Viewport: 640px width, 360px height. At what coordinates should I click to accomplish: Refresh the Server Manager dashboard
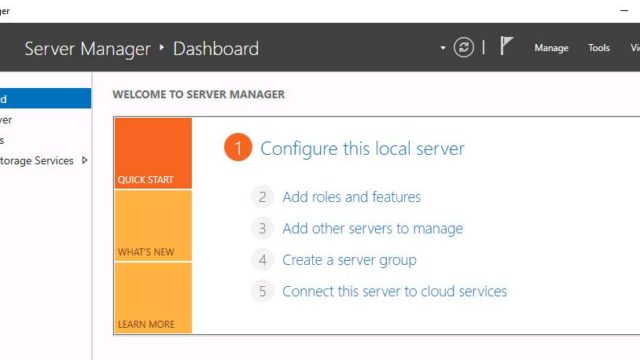pyautogui.click(x=464, y=47)
